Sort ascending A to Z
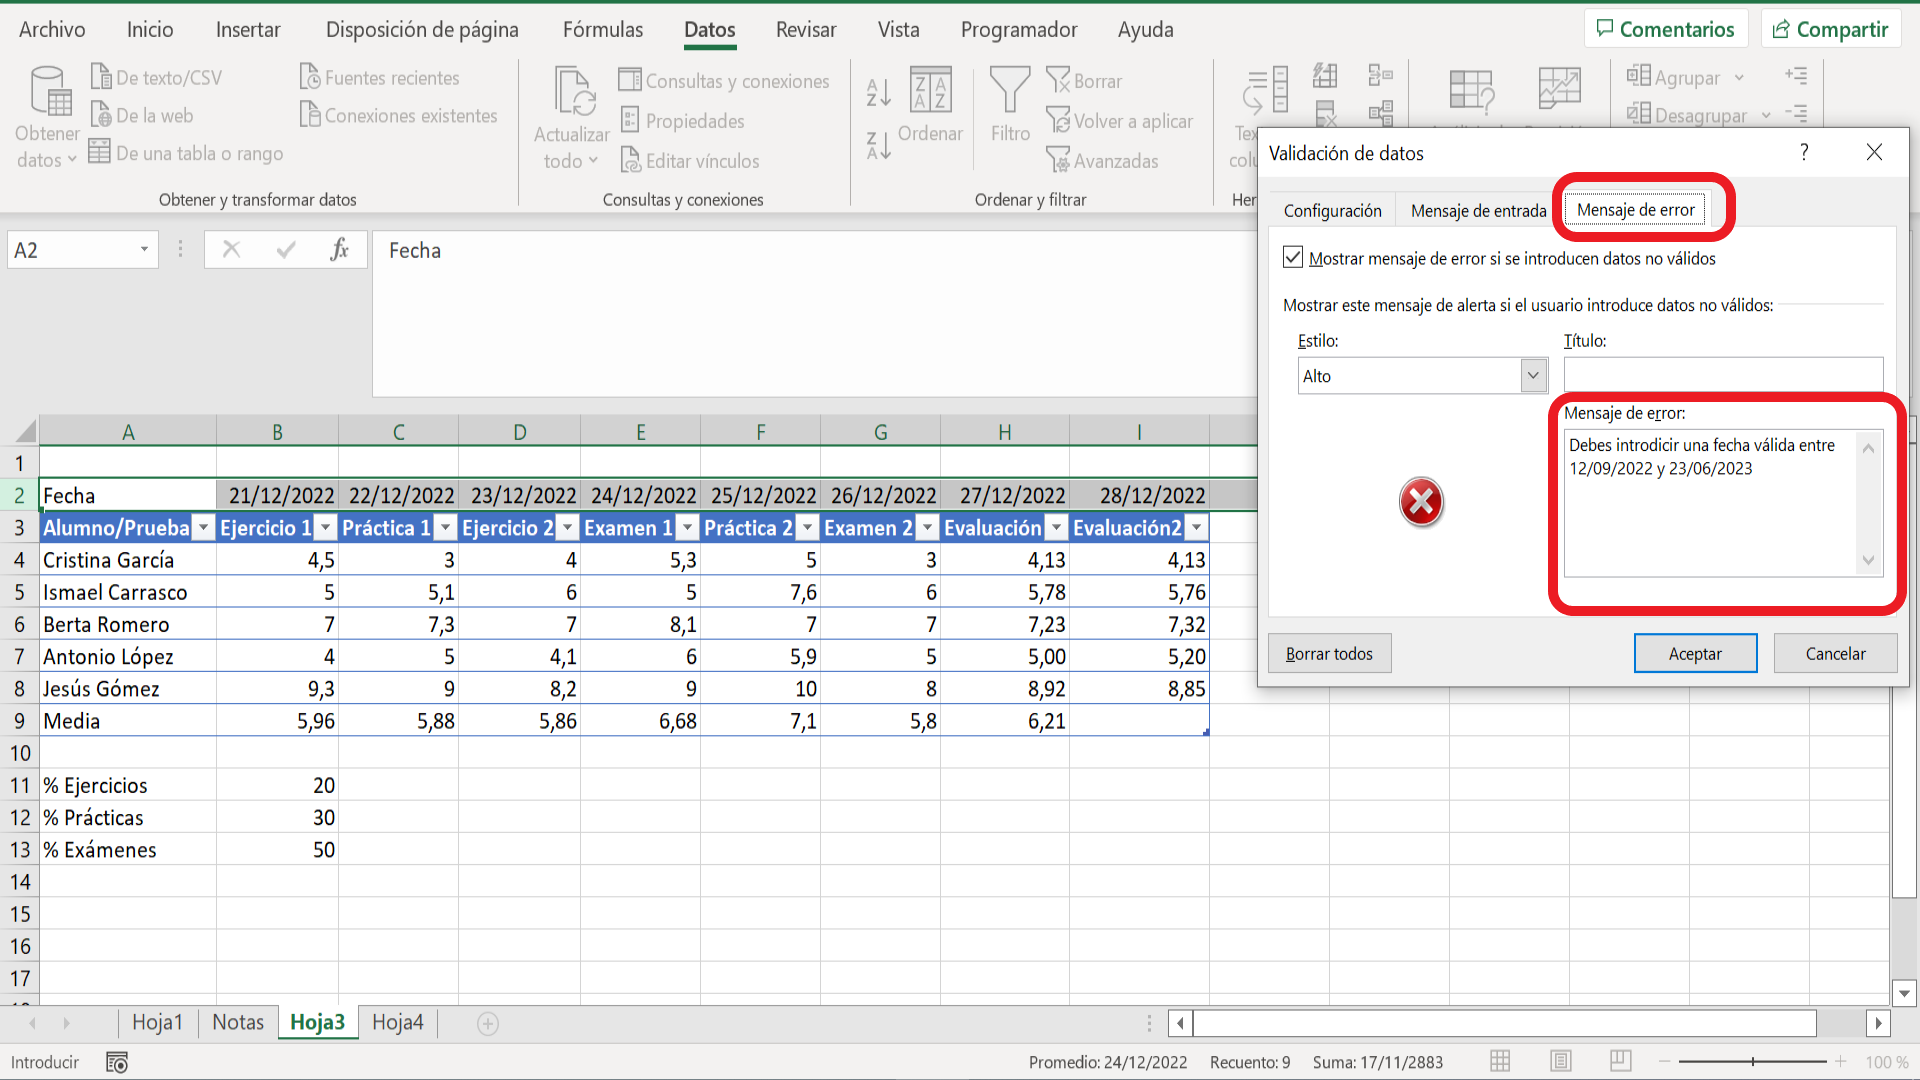Screen dimensions: 1920x1080 878,93
